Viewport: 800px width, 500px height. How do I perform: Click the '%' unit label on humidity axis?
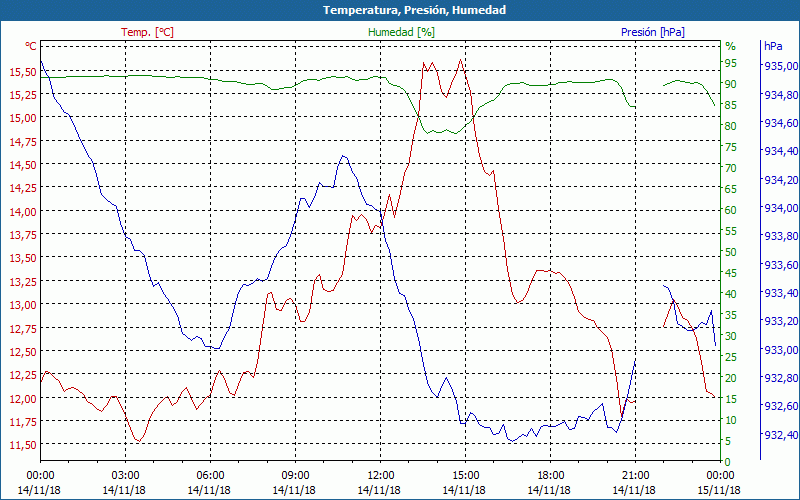click(731, 46)
